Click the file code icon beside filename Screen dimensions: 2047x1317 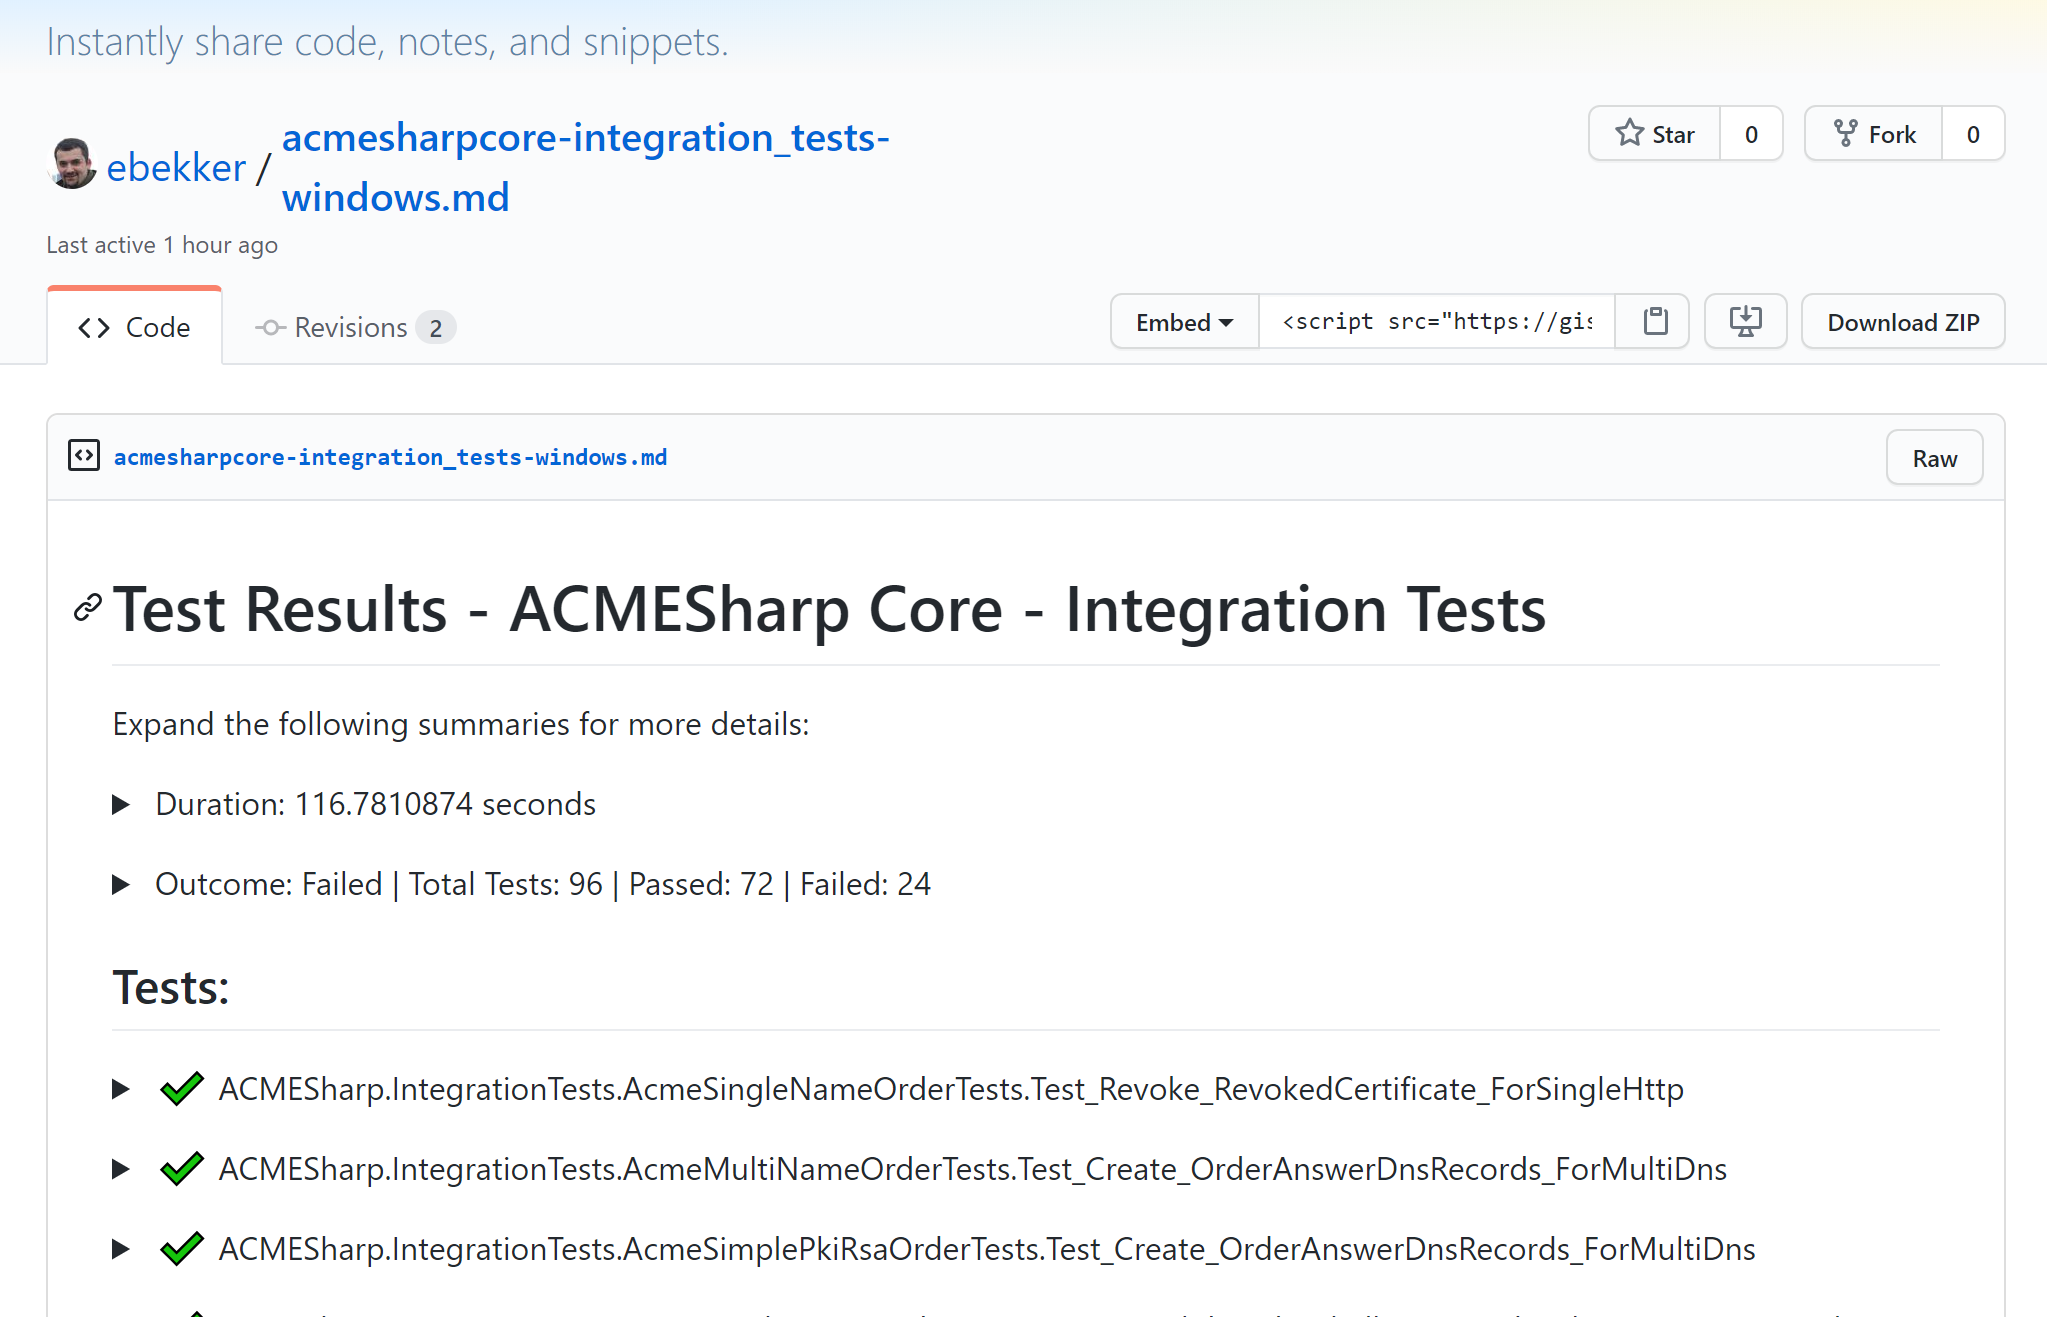84,456
